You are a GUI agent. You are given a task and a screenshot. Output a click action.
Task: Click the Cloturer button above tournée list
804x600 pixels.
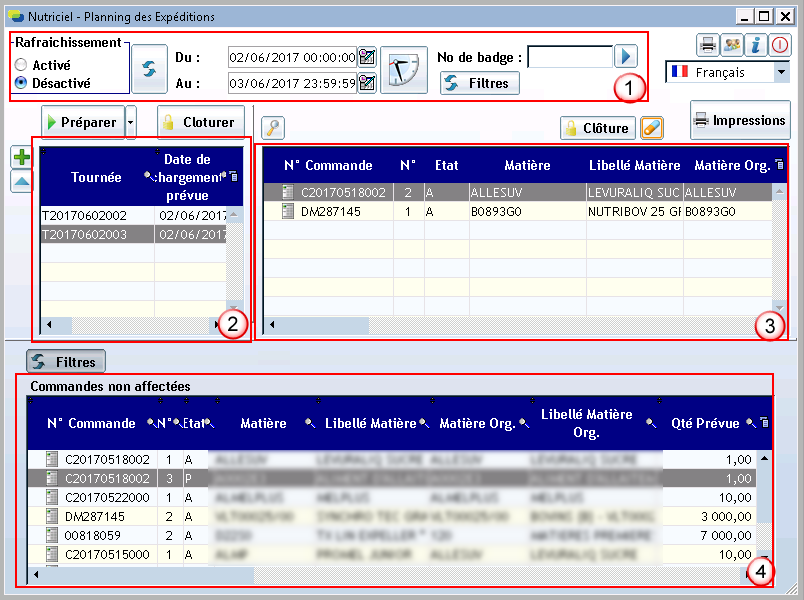coord(200,123)
